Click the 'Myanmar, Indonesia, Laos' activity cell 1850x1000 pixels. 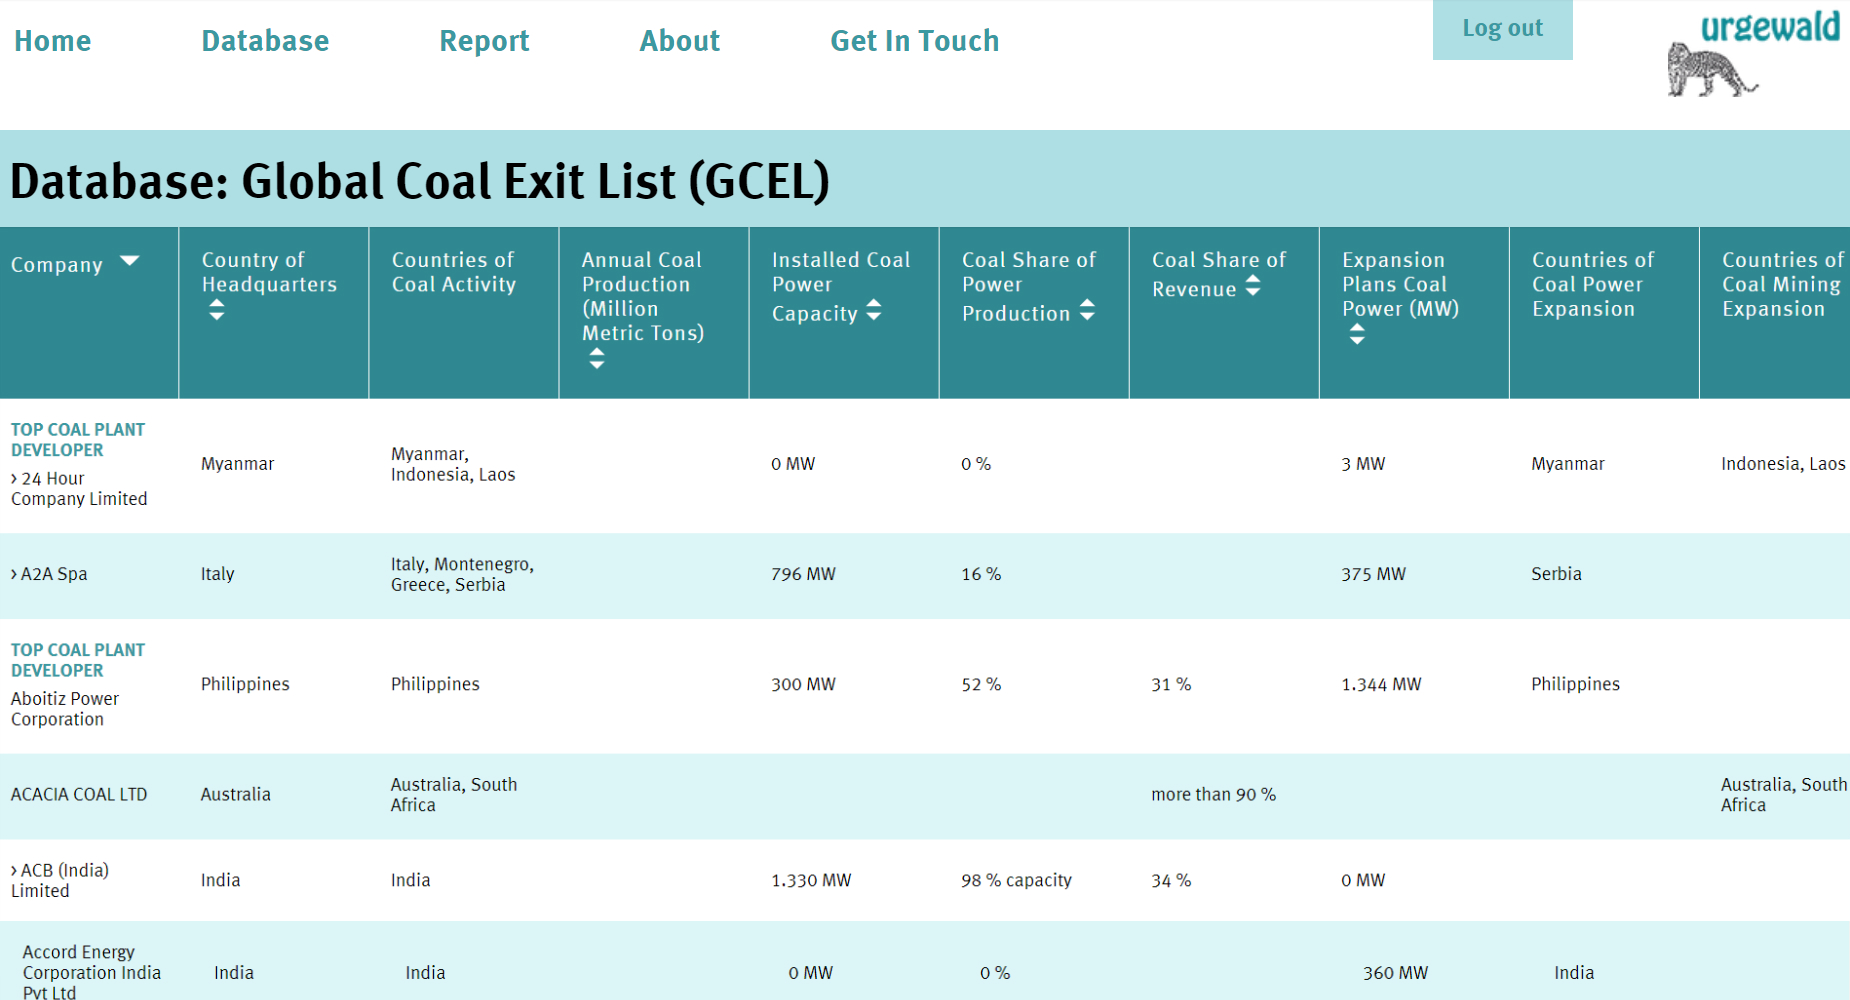tap(453, 465)
